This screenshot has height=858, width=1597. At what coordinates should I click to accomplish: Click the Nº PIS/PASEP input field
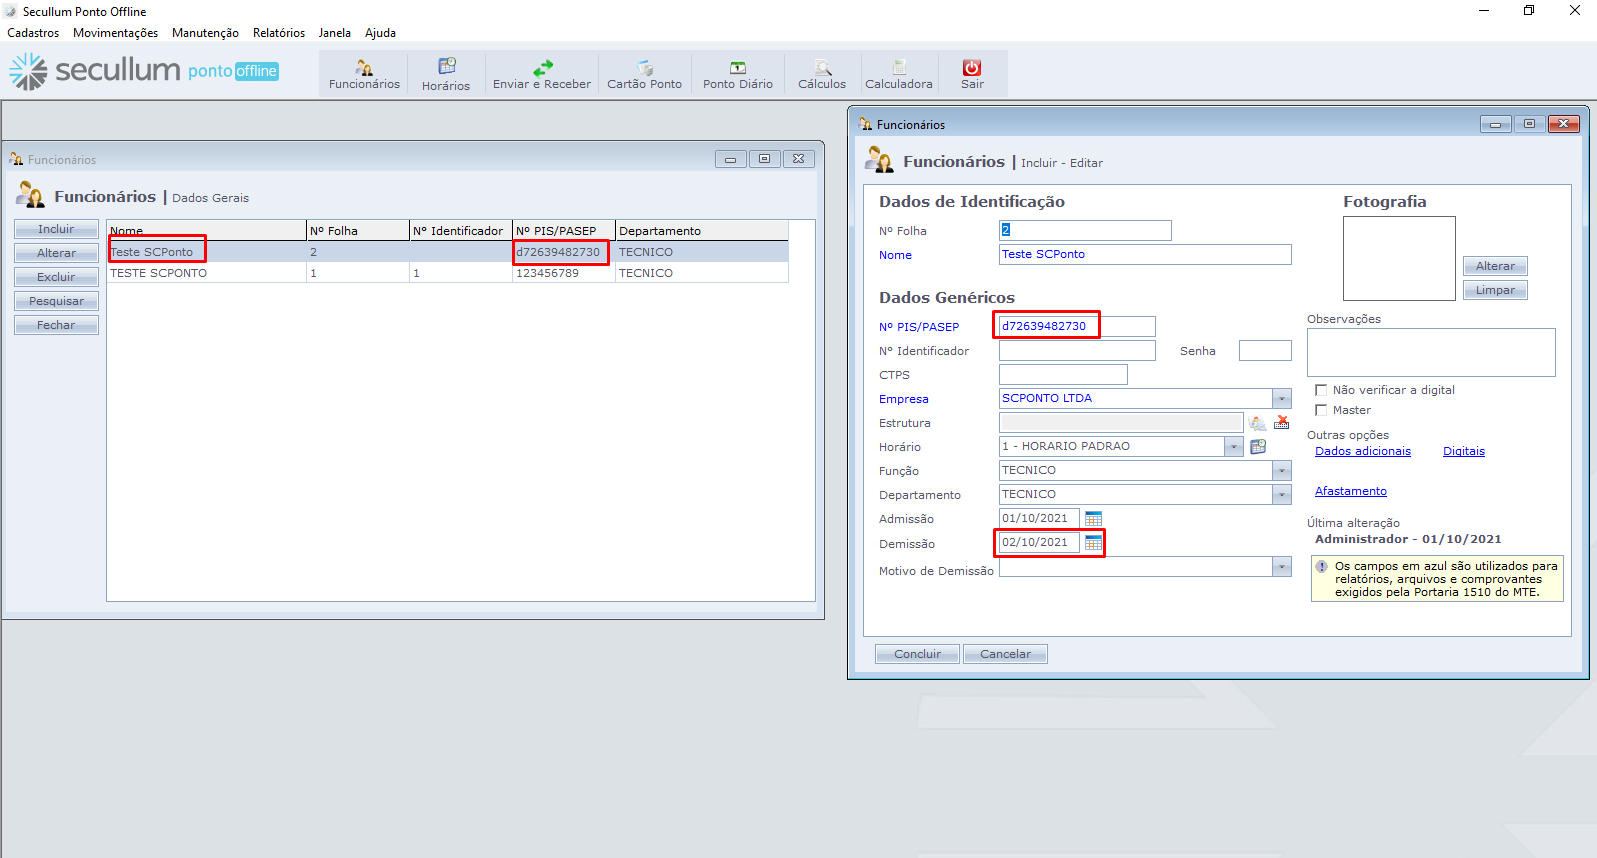1077,326
